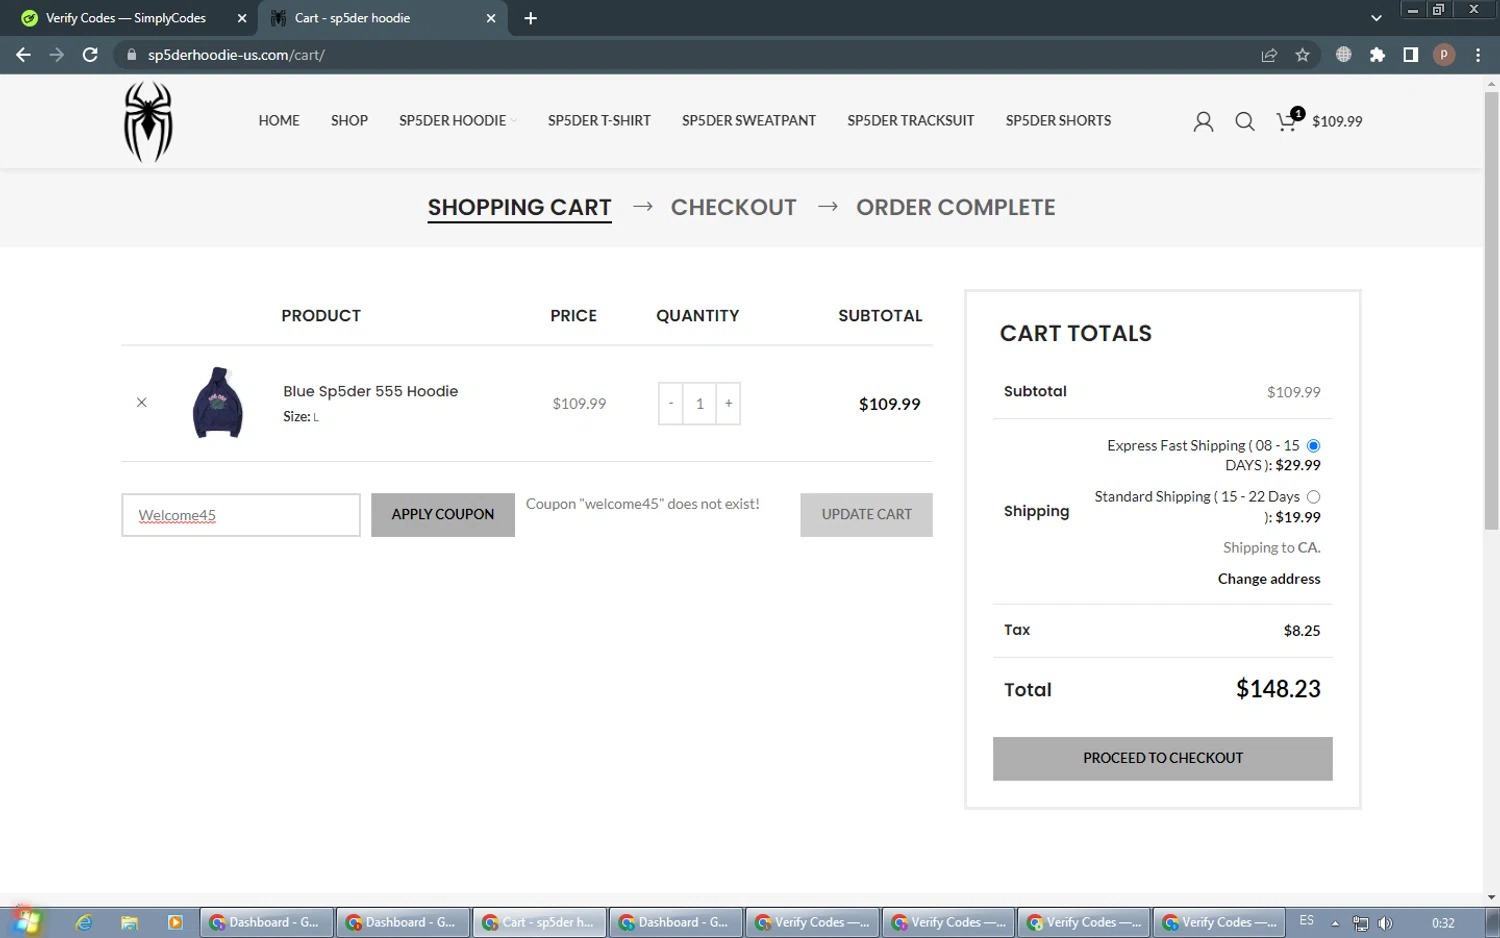Viewport: 1500px width, 938px height.
Task: Click the share page icon in address bar
Action: tap(1269, 55)
